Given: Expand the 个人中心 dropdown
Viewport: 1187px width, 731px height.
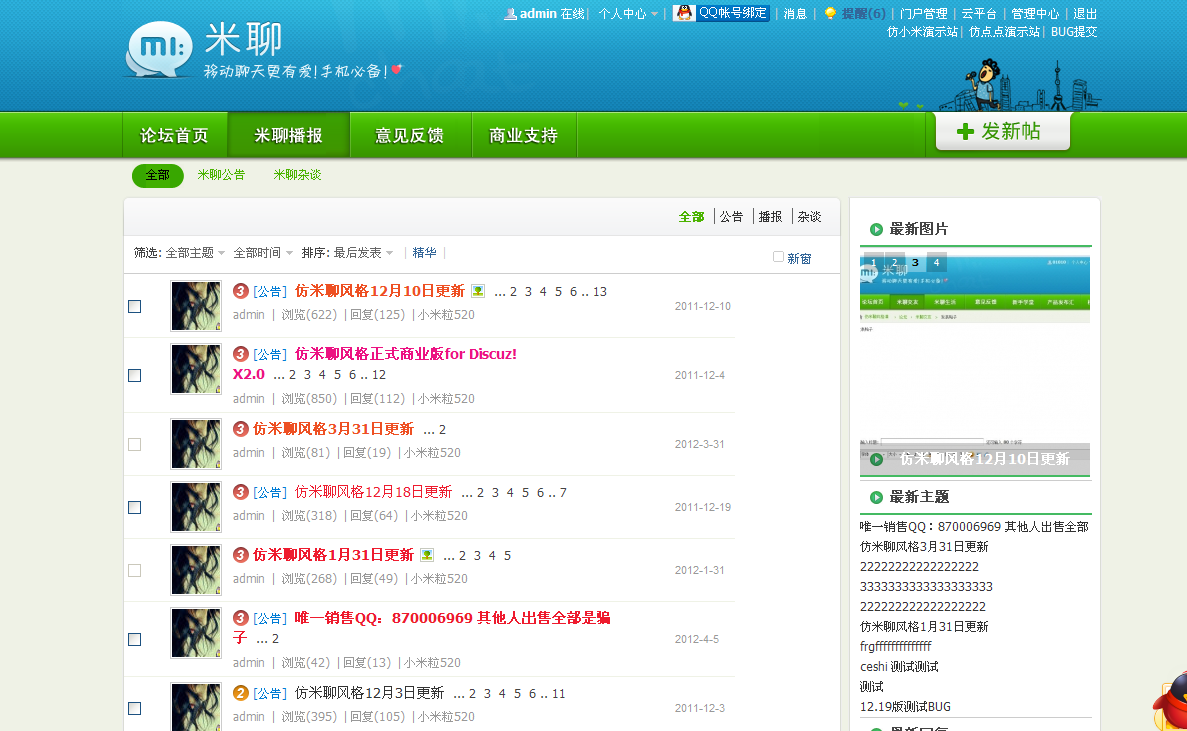Looking at the screenshot, I should click(628, 14).
